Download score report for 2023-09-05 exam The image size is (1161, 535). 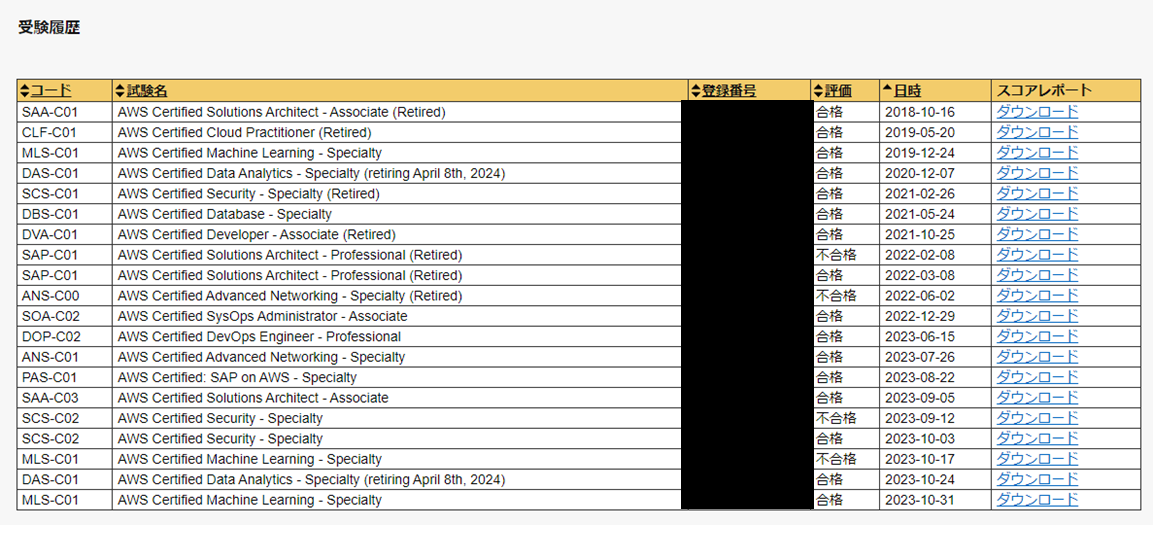1037,397
